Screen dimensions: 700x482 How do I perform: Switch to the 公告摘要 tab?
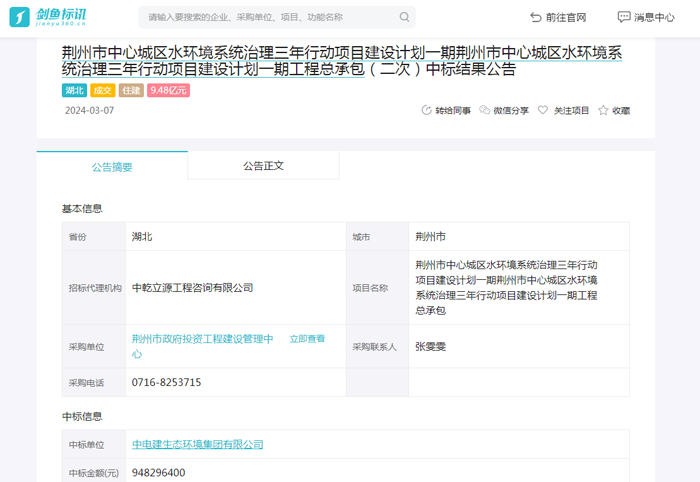112,166
